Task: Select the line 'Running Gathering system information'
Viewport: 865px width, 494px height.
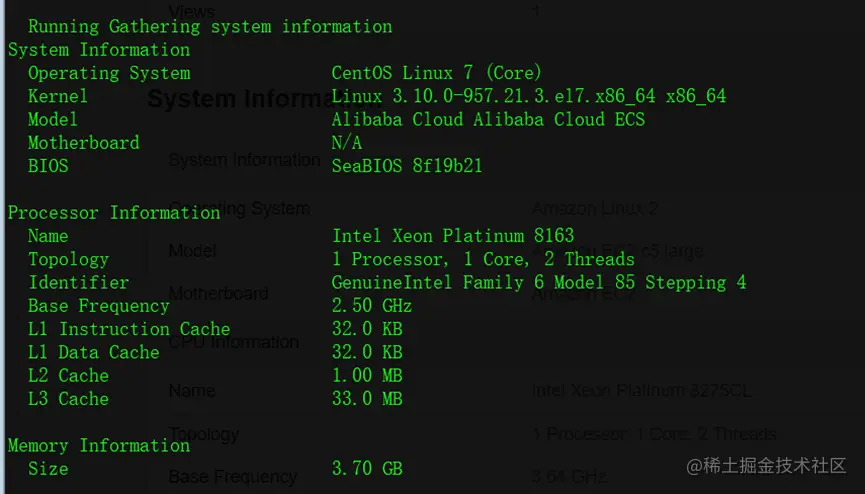Action: [210, 26]
